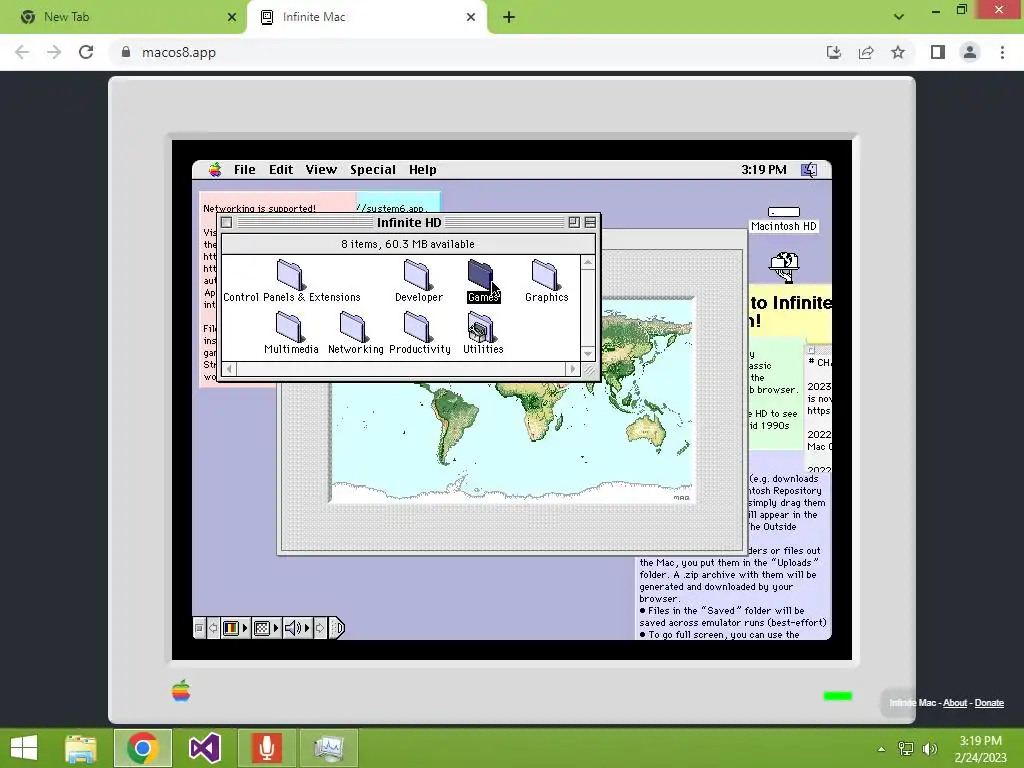Open the Apple menu in Mac OS
Viewport: 1024px width, 768px height.
pyautogui.click(x=215, y=170)
